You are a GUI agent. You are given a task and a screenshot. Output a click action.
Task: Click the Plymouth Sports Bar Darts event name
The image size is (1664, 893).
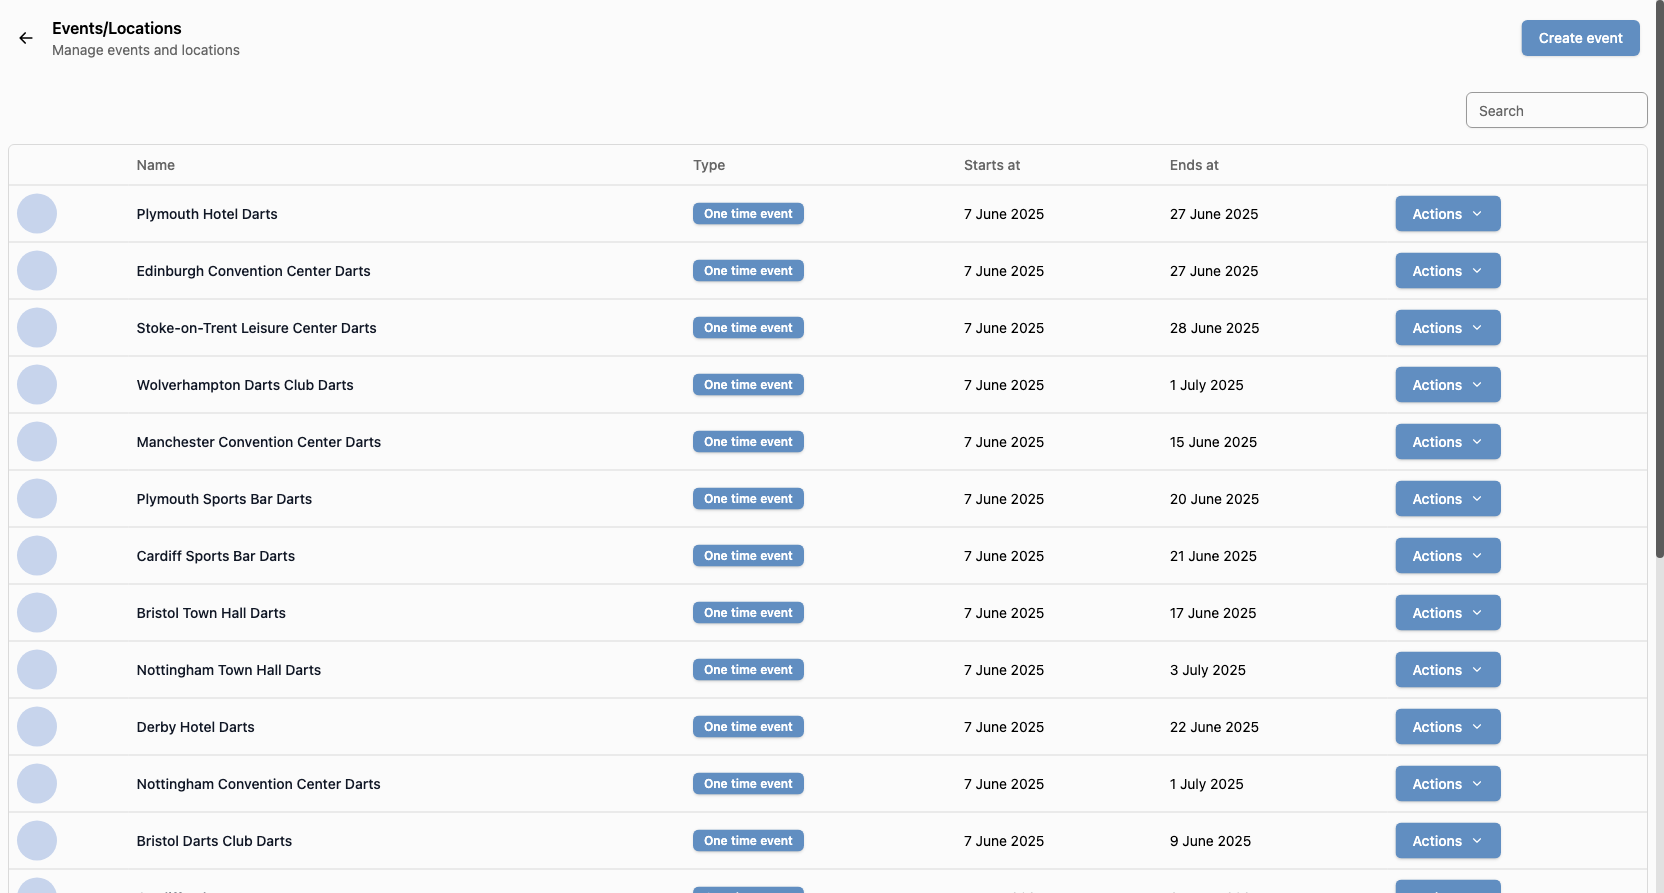224,499
